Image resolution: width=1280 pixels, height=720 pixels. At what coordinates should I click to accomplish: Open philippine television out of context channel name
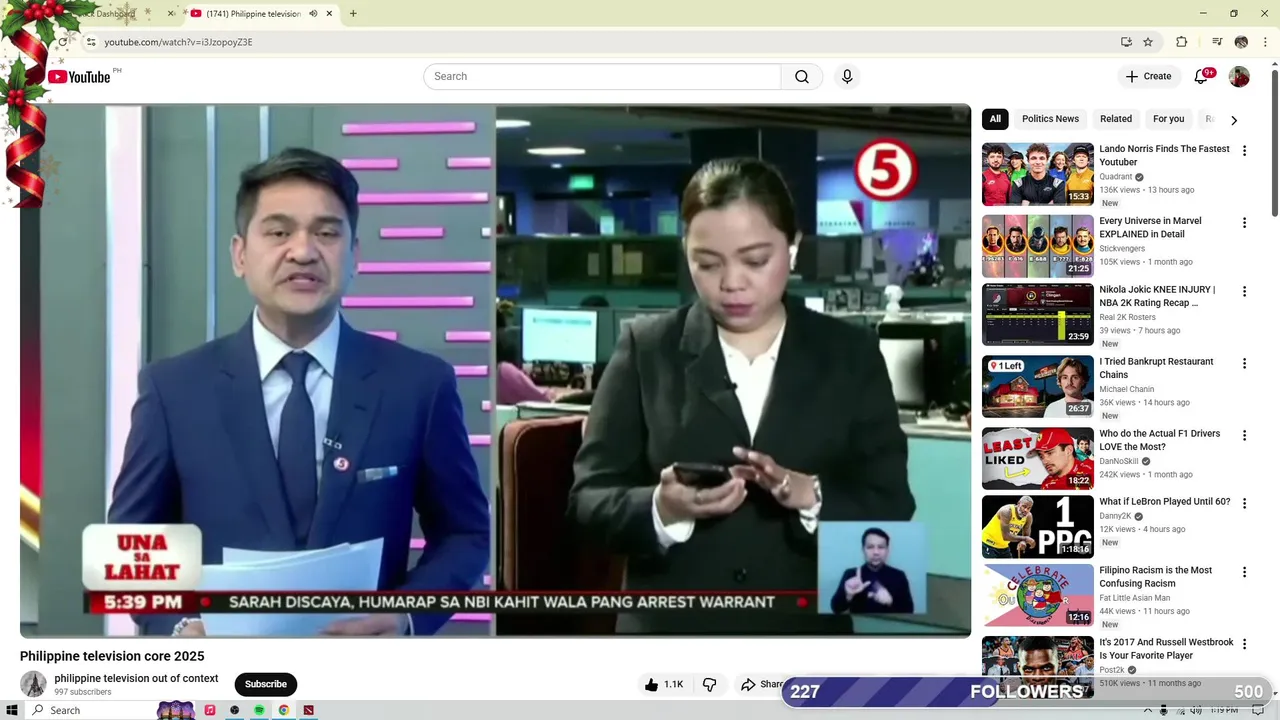click(136, 678)
